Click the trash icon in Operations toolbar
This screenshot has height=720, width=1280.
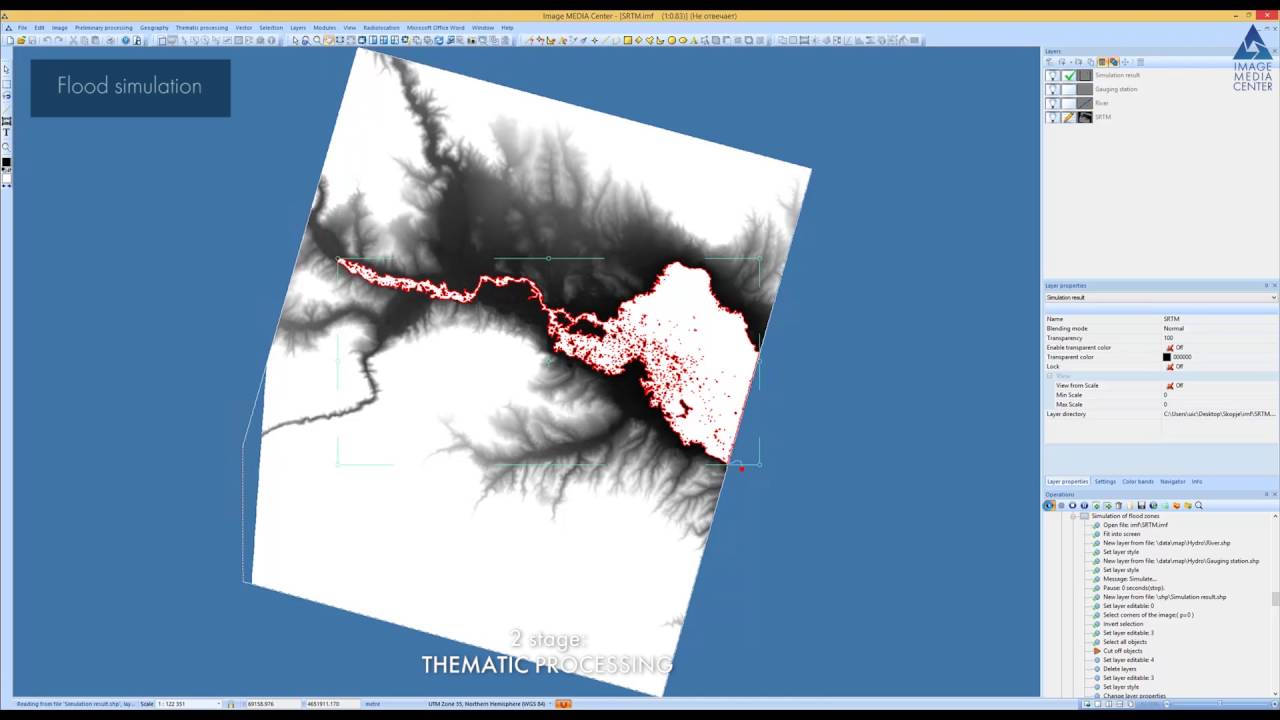(1119, 506)
